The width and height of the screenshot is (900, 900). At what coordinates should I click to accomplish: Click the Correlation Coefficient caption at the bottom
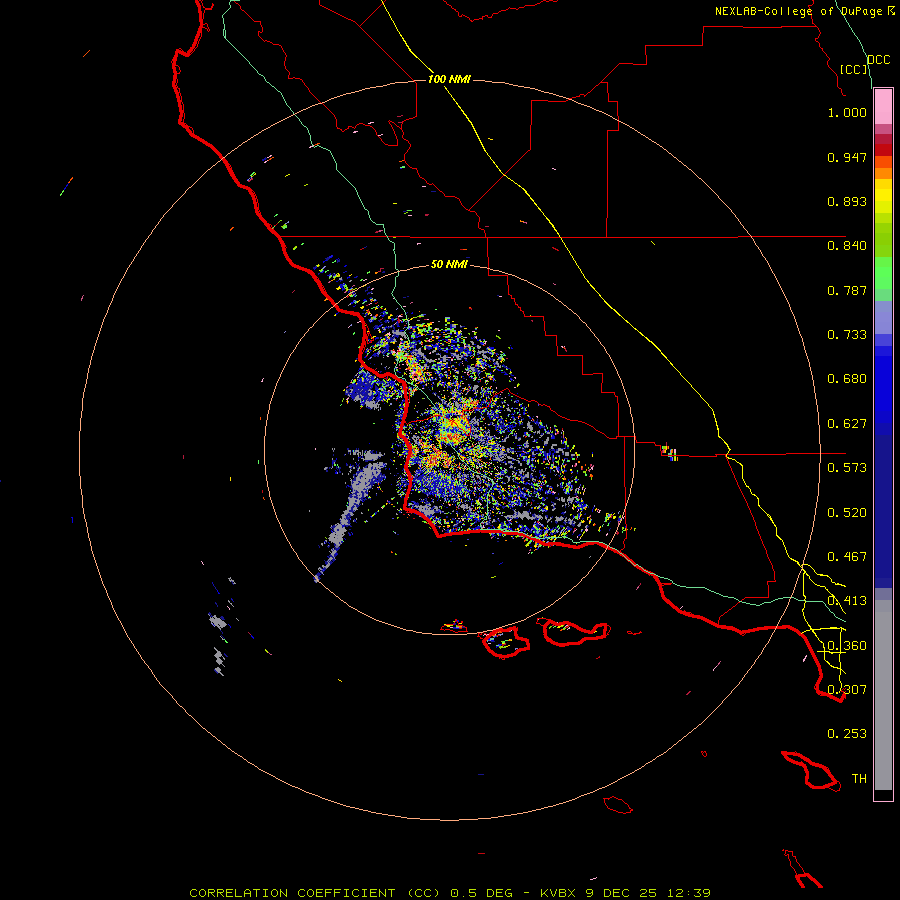(449, 893)
